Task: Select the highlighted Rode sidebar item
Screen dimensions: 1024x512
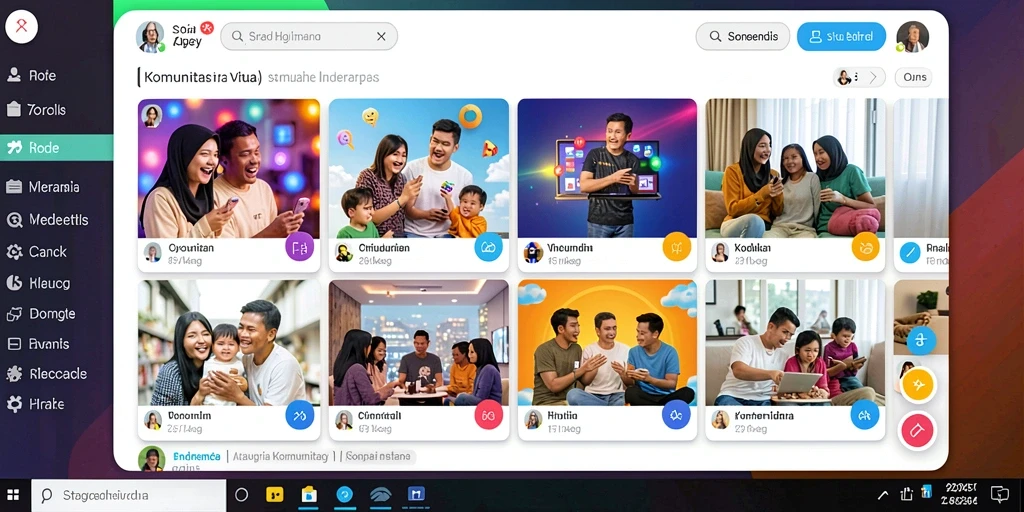Action: [x=56, y=148]
